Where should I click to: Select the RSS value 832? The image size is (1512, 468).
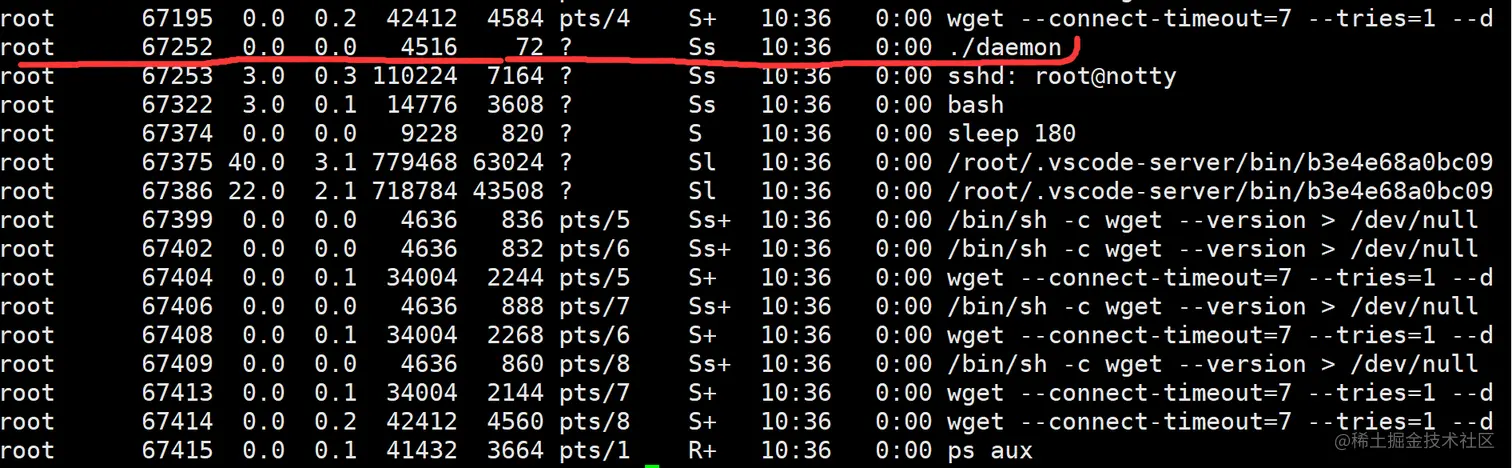pyautogui.click(x=522, y=249)
